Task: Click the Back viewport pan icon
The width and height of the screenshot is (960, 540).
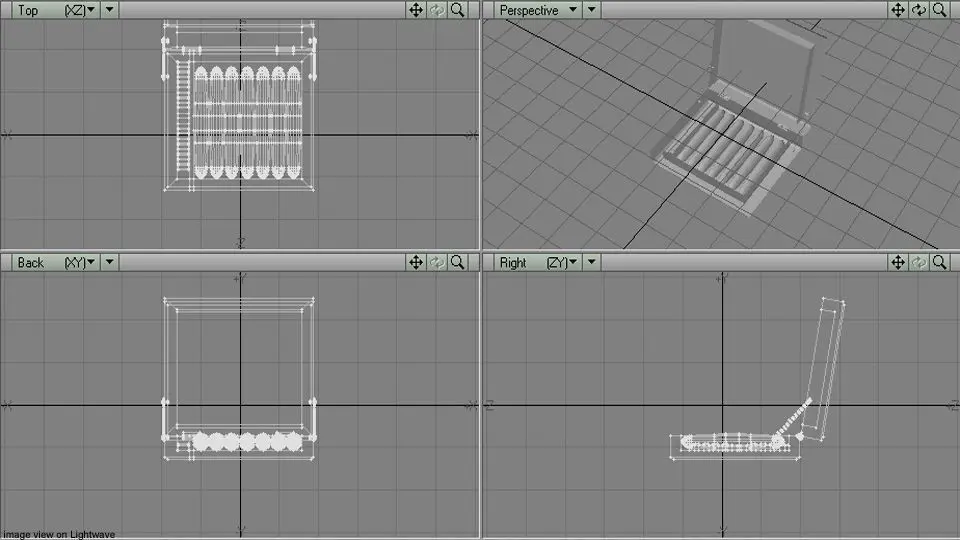Action: click(x=416, y=262)
